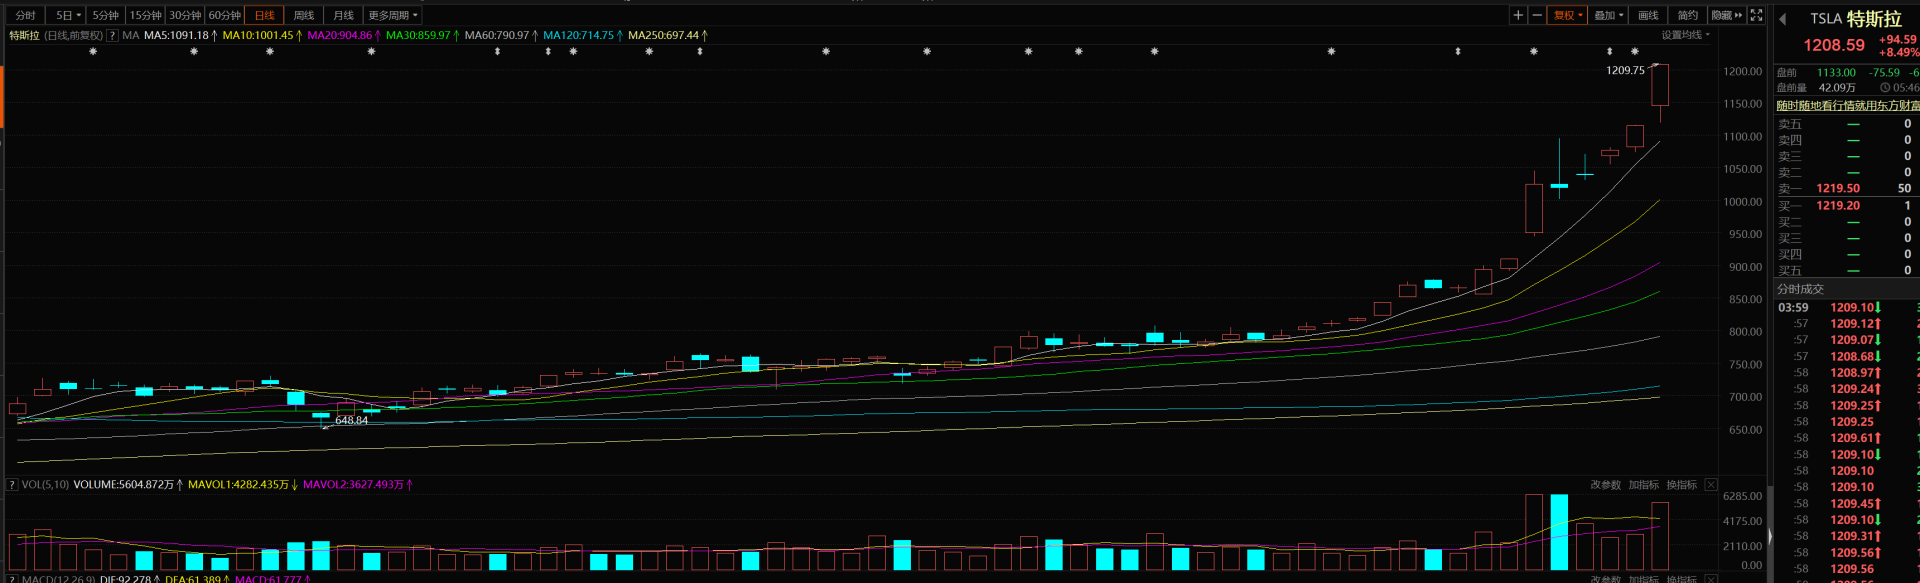This screenshot has height=583, width=1920.
Task: Click the side panel collapse handle
Action: point(1770,537)
